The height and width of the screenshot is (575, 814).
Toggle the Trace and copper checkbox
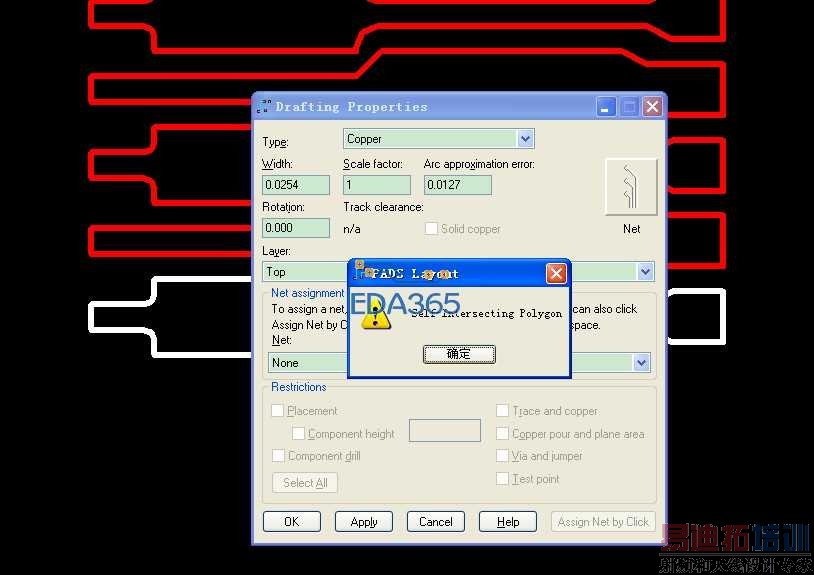coord(502,411)
